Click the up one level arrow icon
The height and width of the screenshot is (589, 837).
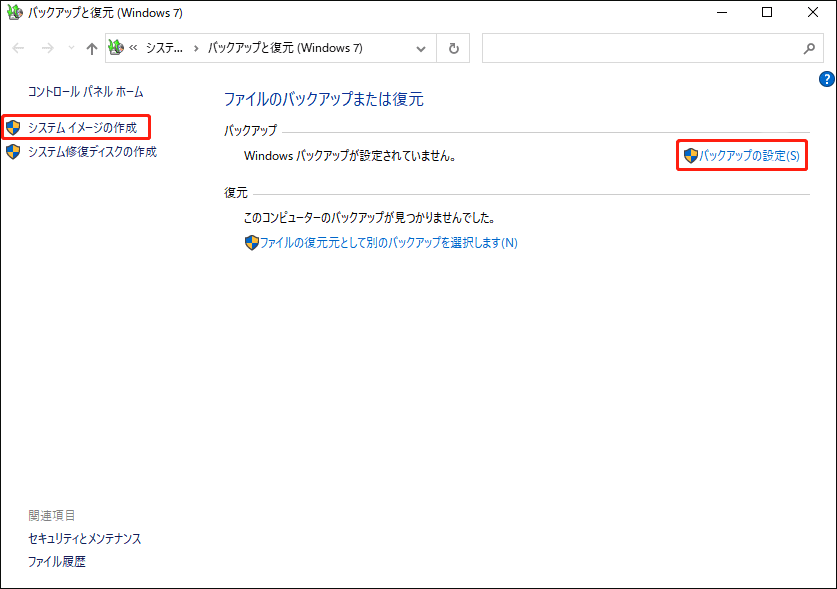tap(91, 47)
